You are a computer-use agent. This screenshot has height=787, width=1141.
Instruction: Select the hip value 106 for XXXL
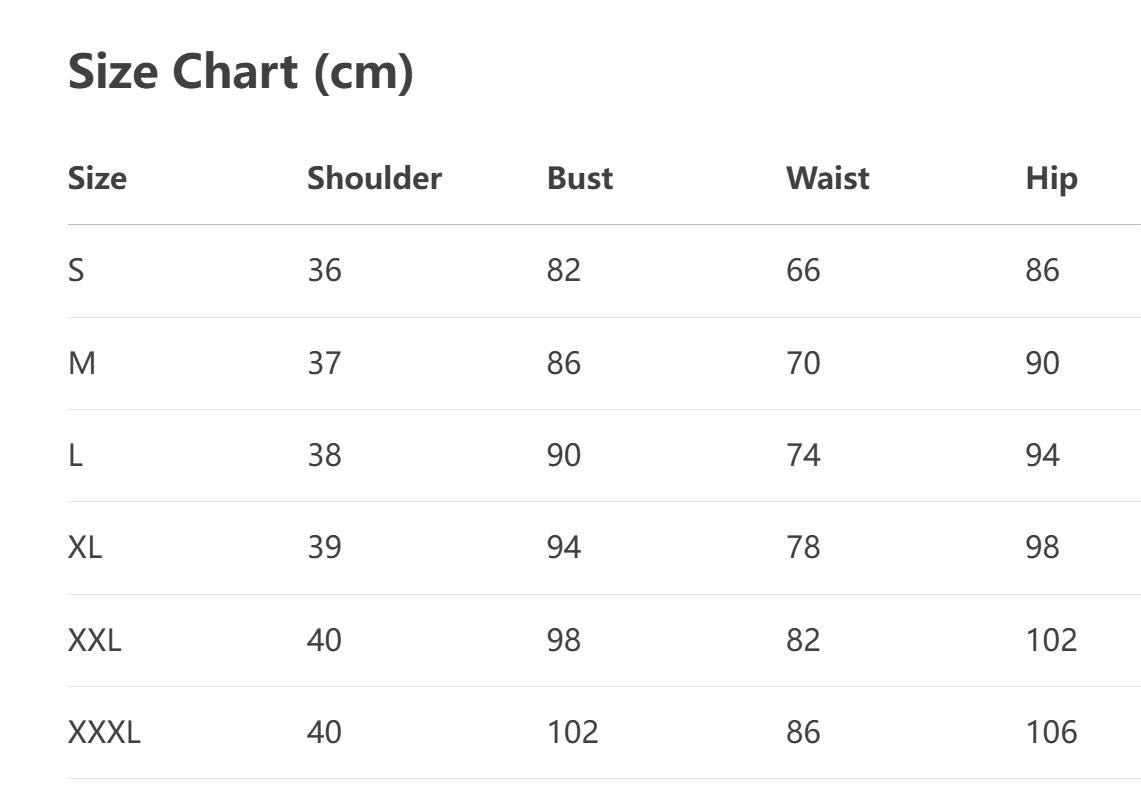(x=1051, y=732)
